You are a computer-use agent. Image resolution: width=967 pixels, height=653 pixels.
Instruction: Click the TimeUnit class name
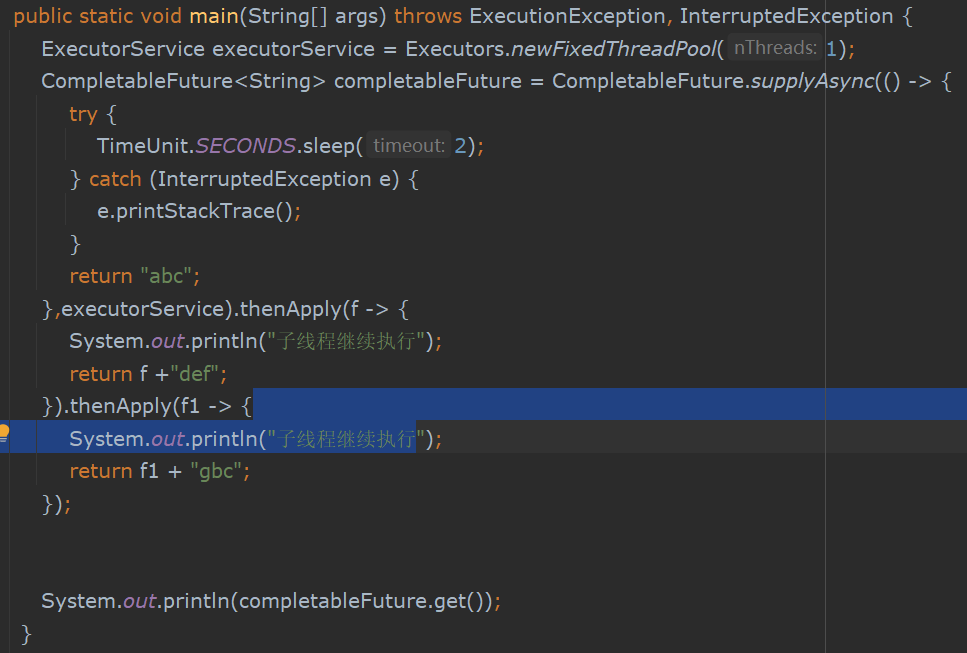(x=142, y=146)
